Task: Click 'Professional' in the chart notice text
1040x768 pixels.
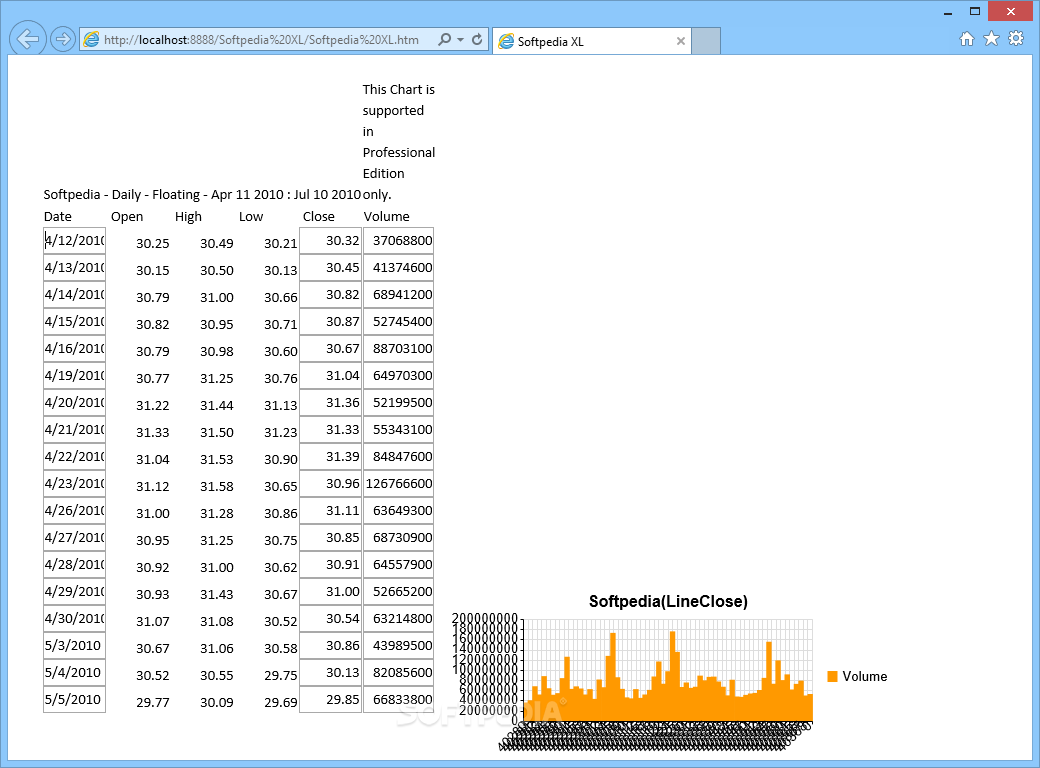Action: (x=399, y=153)
